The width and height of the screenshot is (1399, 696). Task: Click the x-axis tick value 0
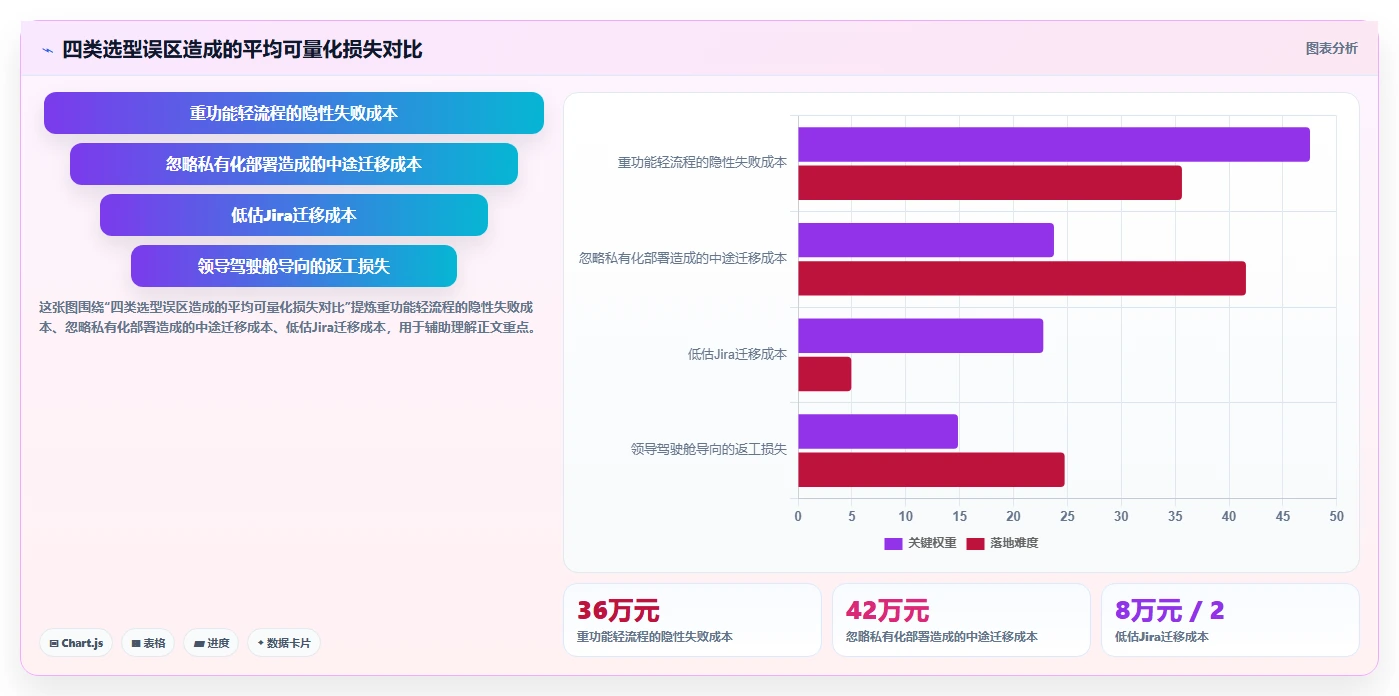(798, 516)
